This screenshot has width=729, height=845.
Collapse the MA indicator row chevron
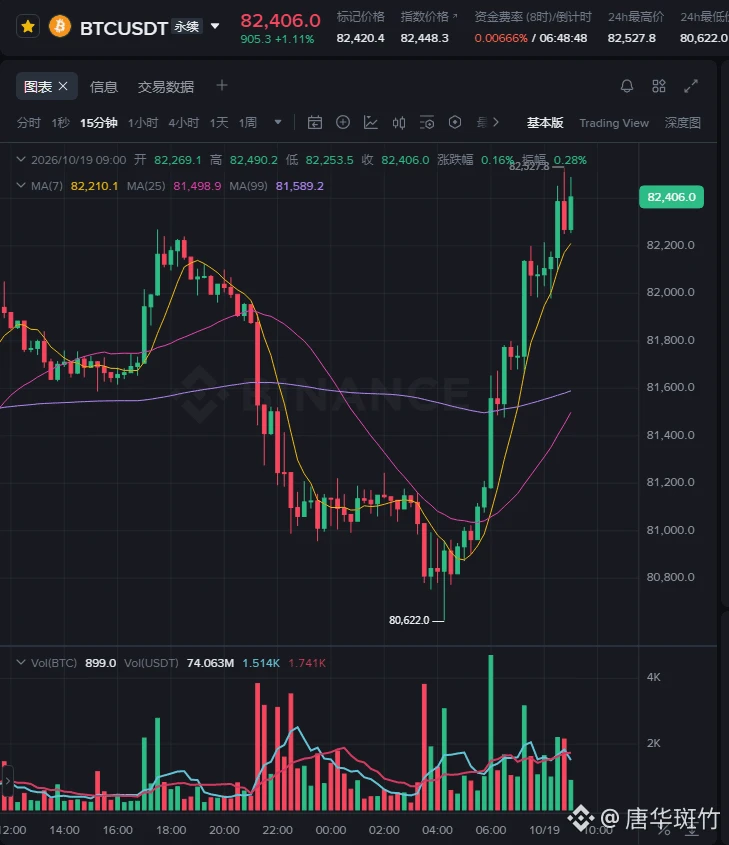coord(21,185)
